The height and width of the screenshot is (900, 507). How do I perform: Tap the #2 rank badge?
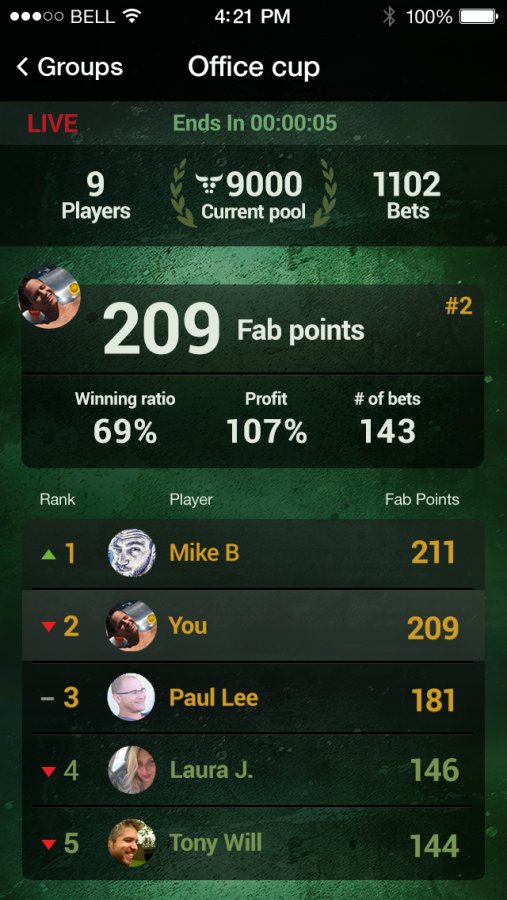point(458,307)
